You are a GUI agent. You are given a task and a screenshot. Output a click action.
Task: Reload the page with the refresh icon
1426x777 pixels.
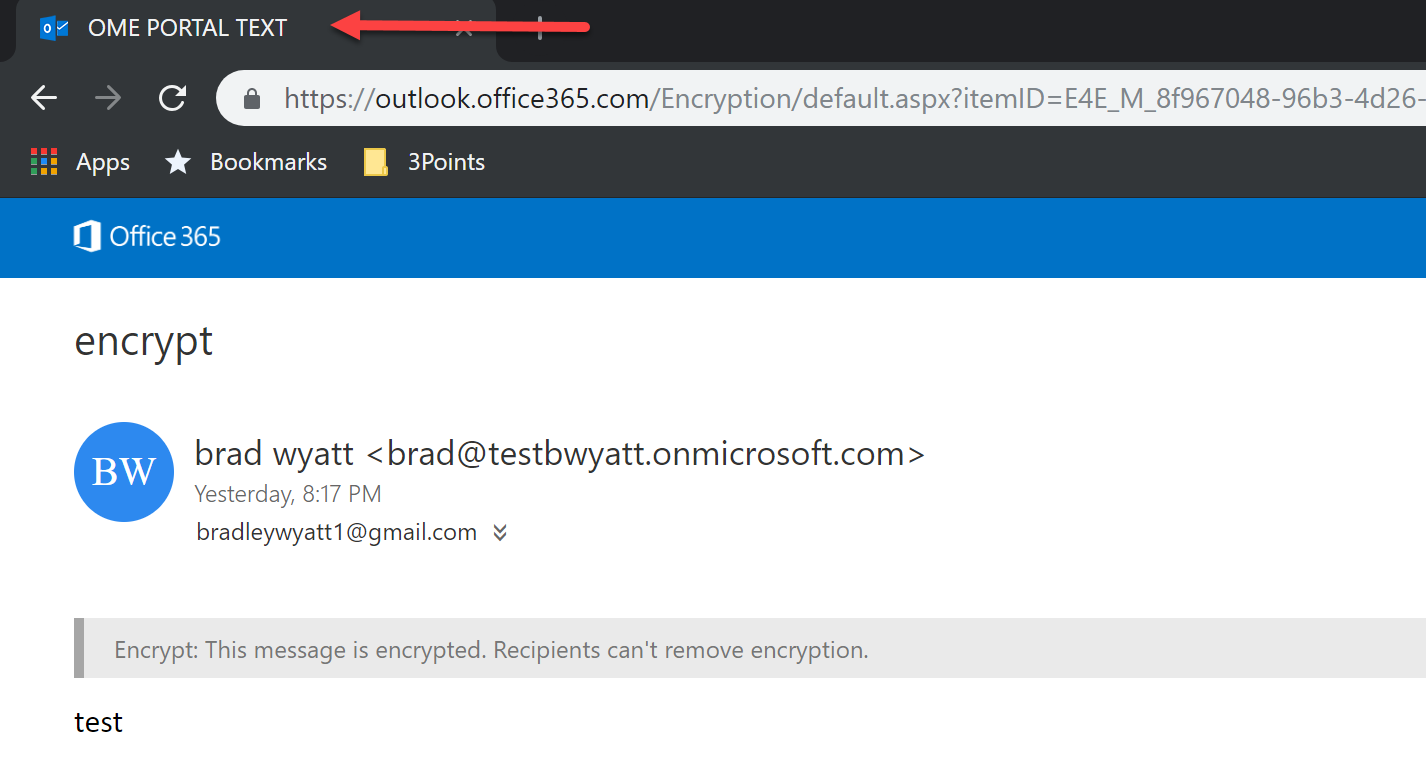tap(173, 98)
